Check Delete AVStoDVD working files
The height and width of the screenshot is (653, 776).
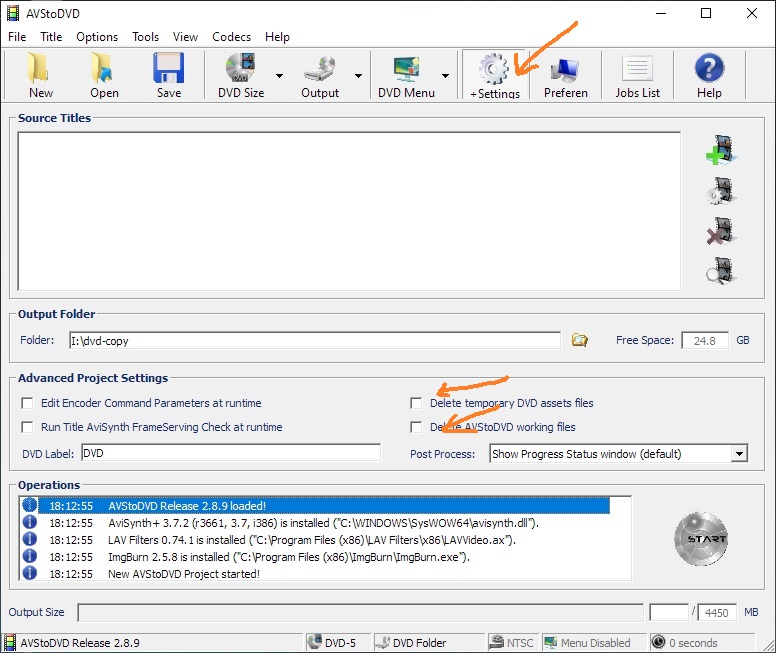tap(416, 427)
